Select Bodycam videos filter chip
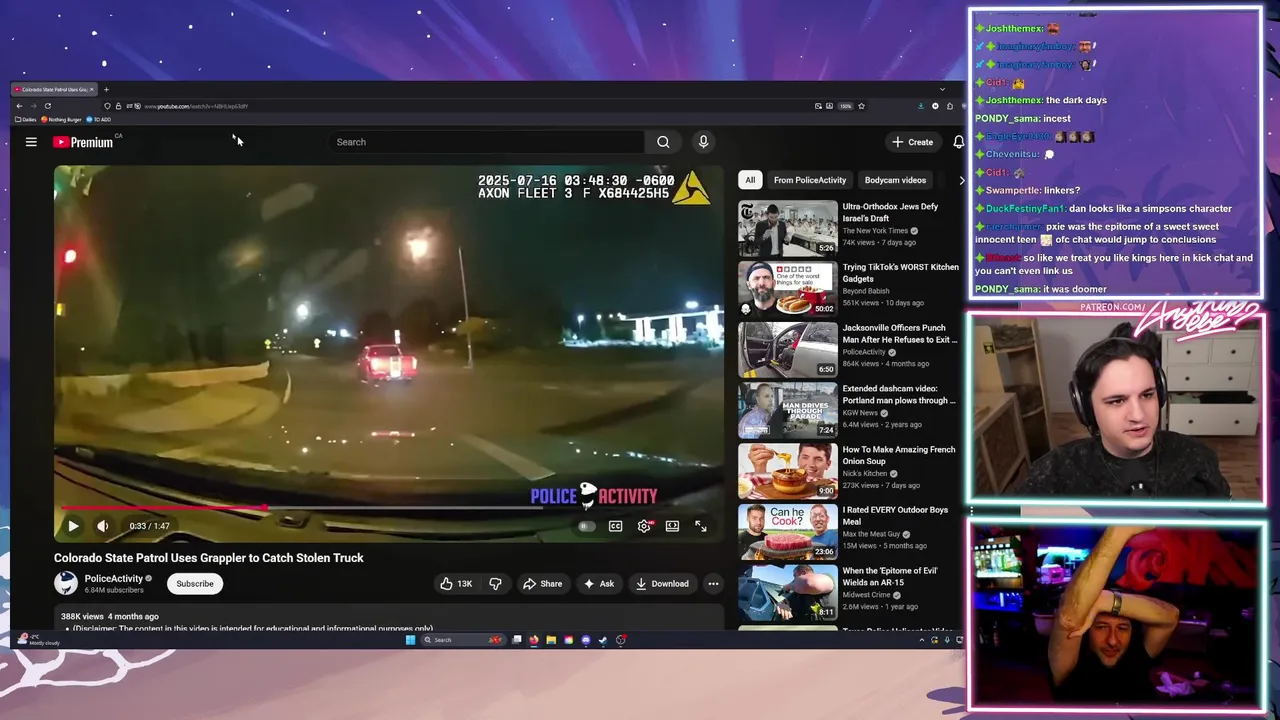The width and height of the screenshot is (1280, 720). 895,180
